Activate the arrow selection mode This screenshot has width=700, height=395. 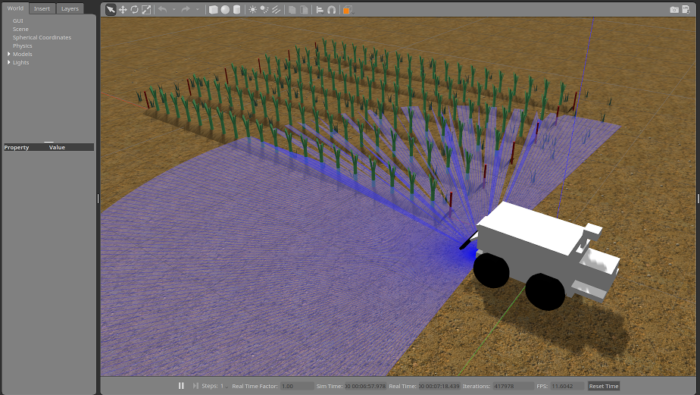[x=111, y=9]
